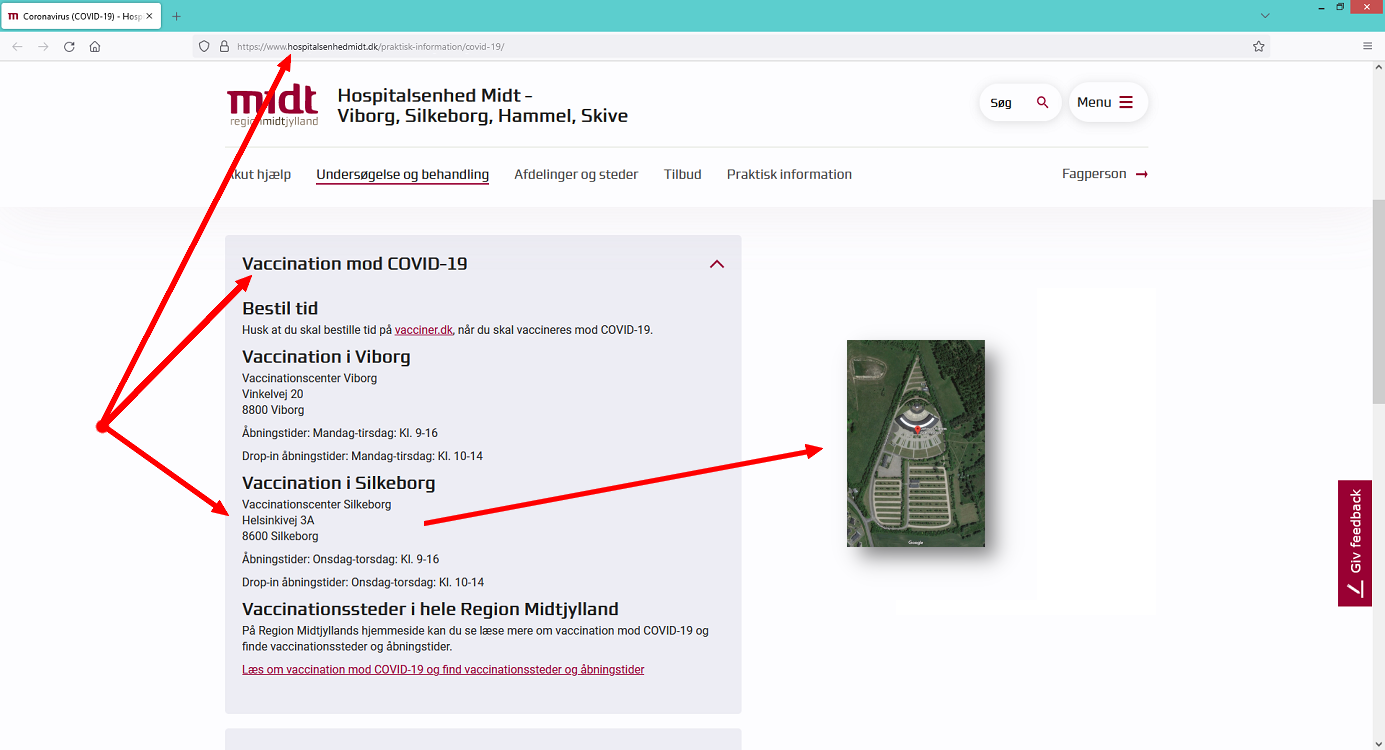Open the site Menu button
The height and width of the screenshot is (750, 1385).
point(1107,102)
